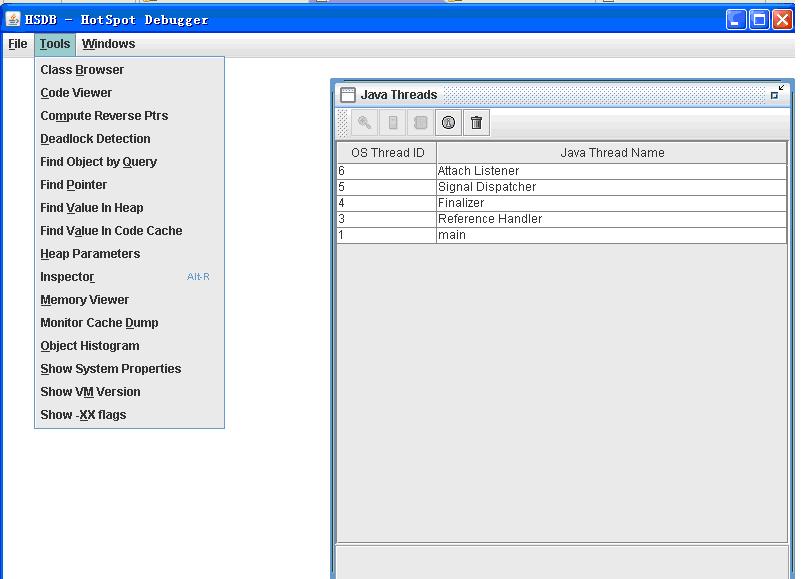Click OS Thread ID cell 4

pyautogui.click(x=387, y=203)
